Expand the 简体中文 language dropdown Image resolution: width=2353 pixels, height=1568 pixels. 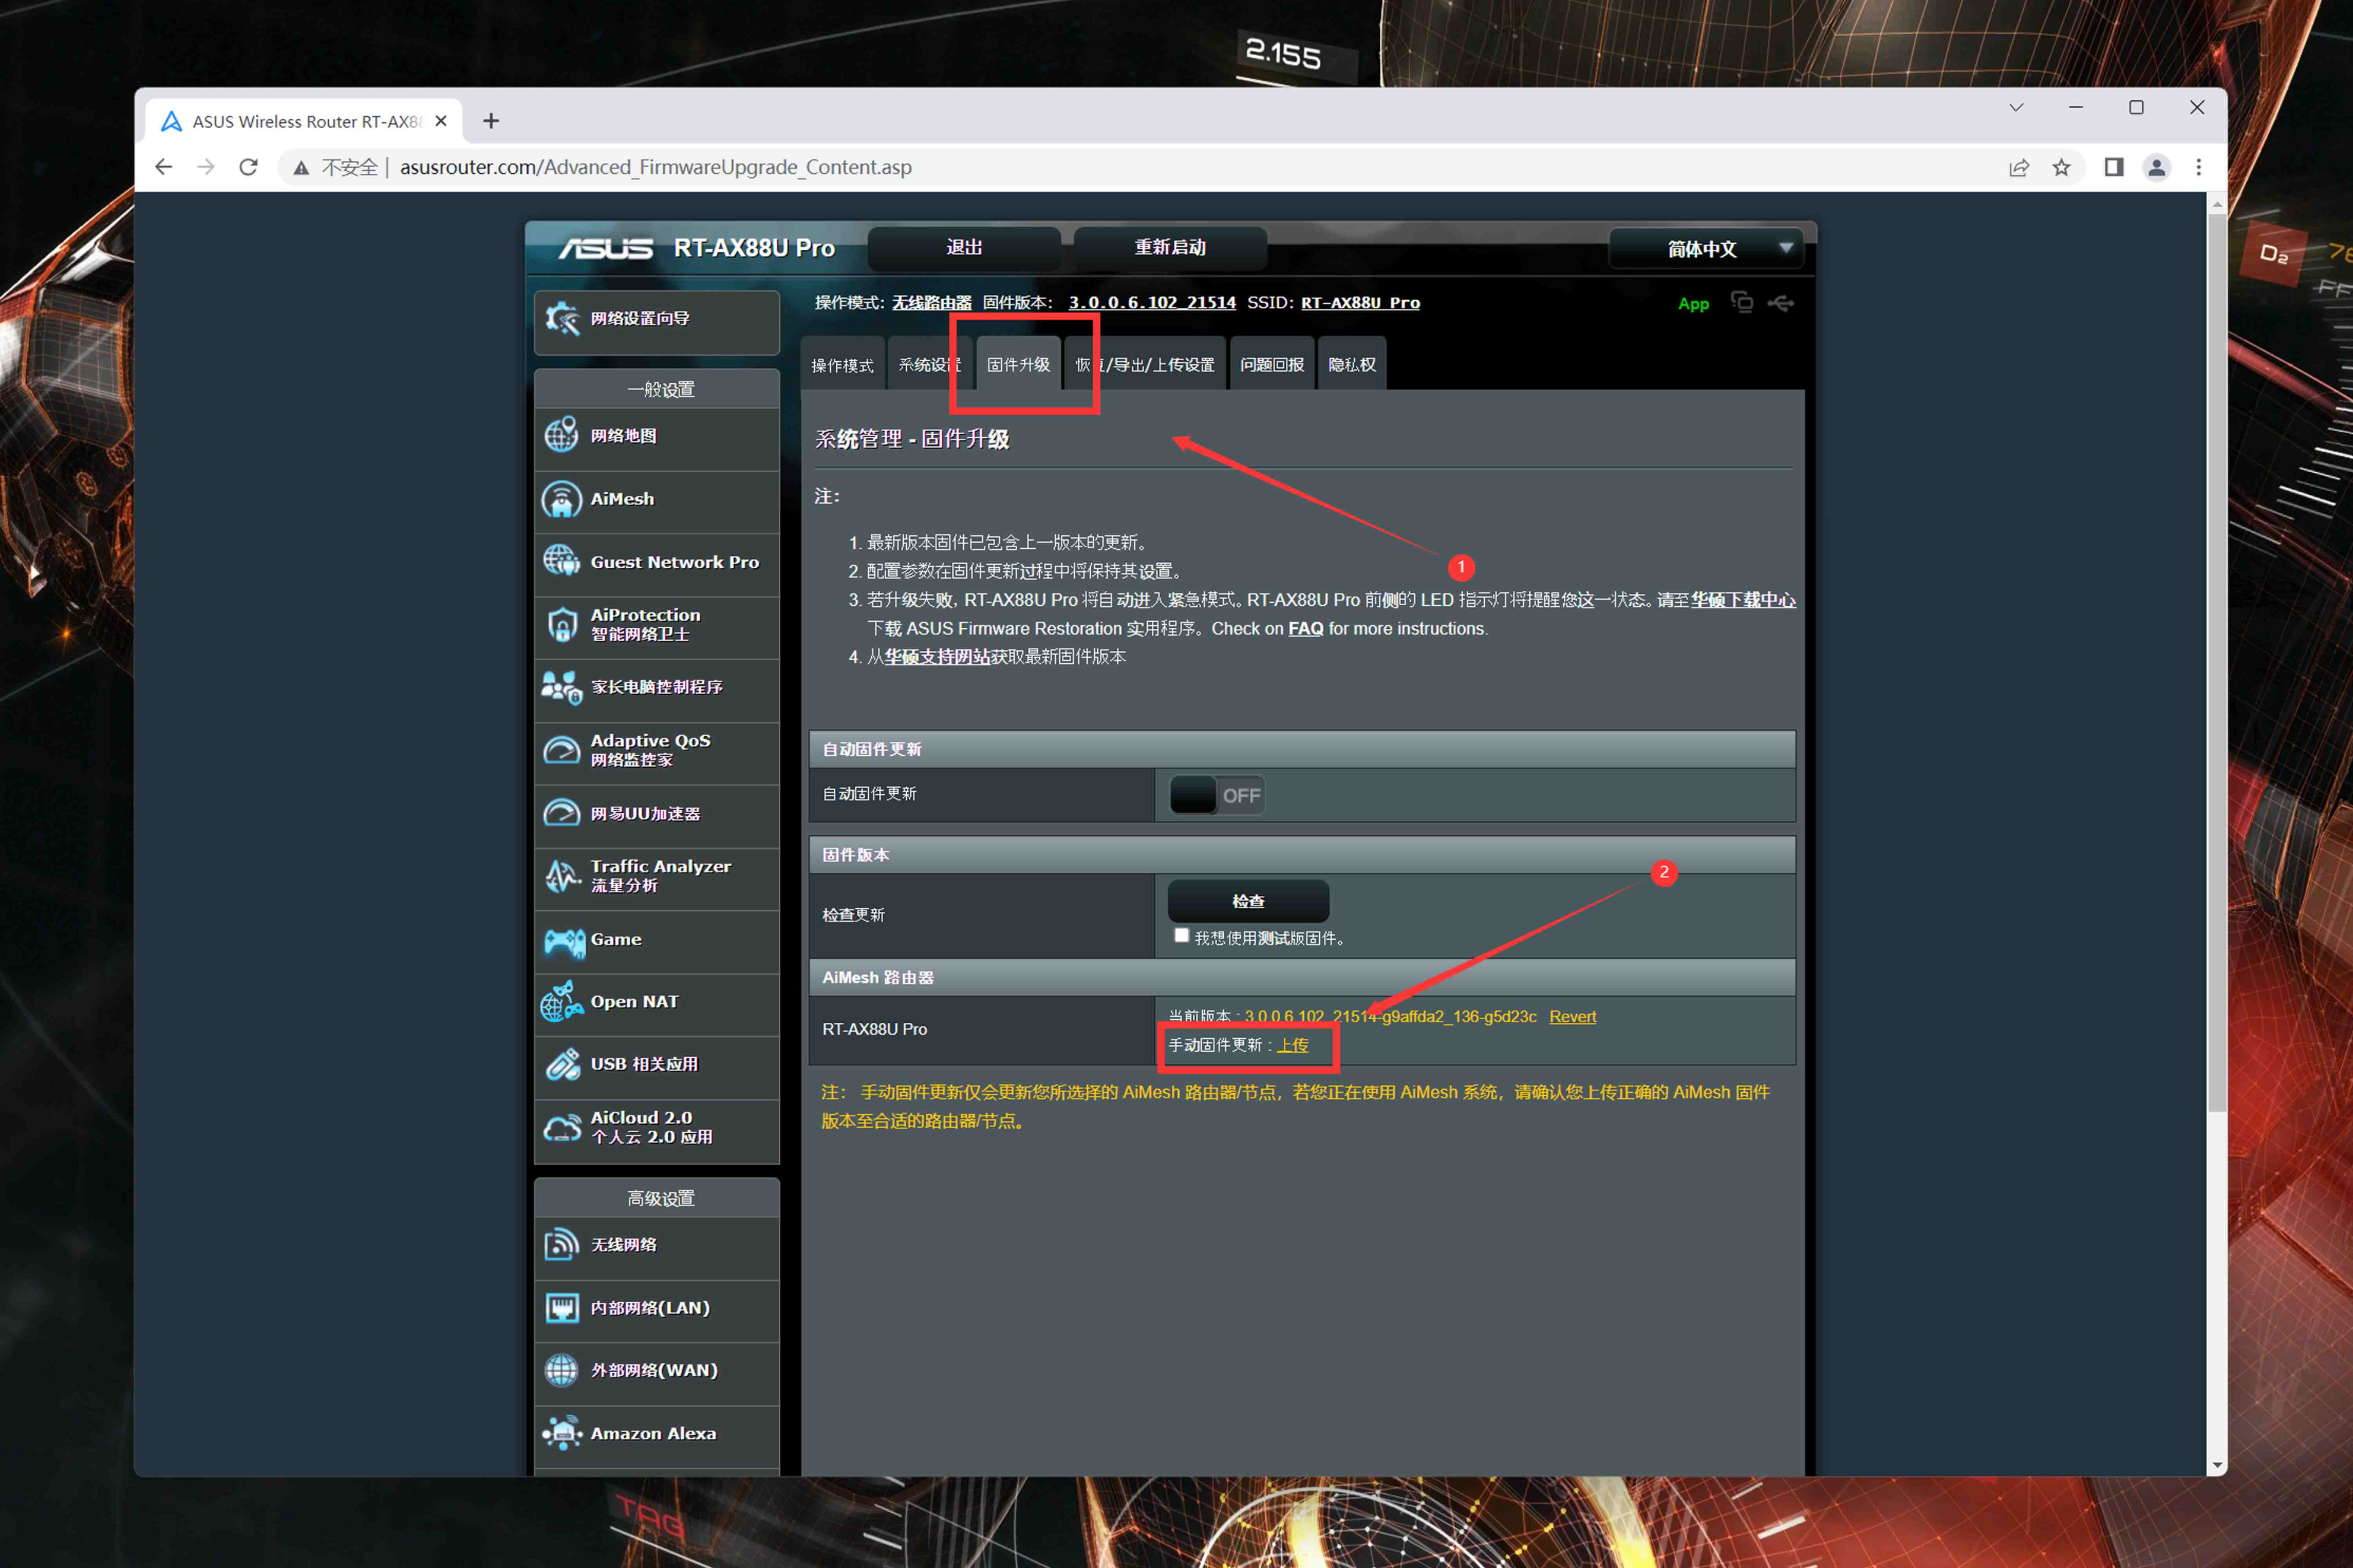click(x=1705, y=249)
